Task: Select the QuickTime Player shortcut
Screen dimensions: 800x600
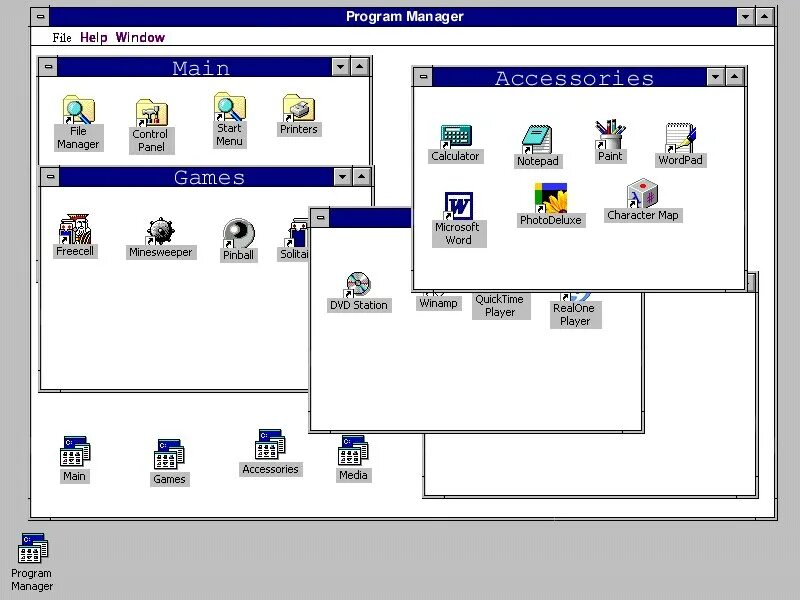Action: pos(500,306)
